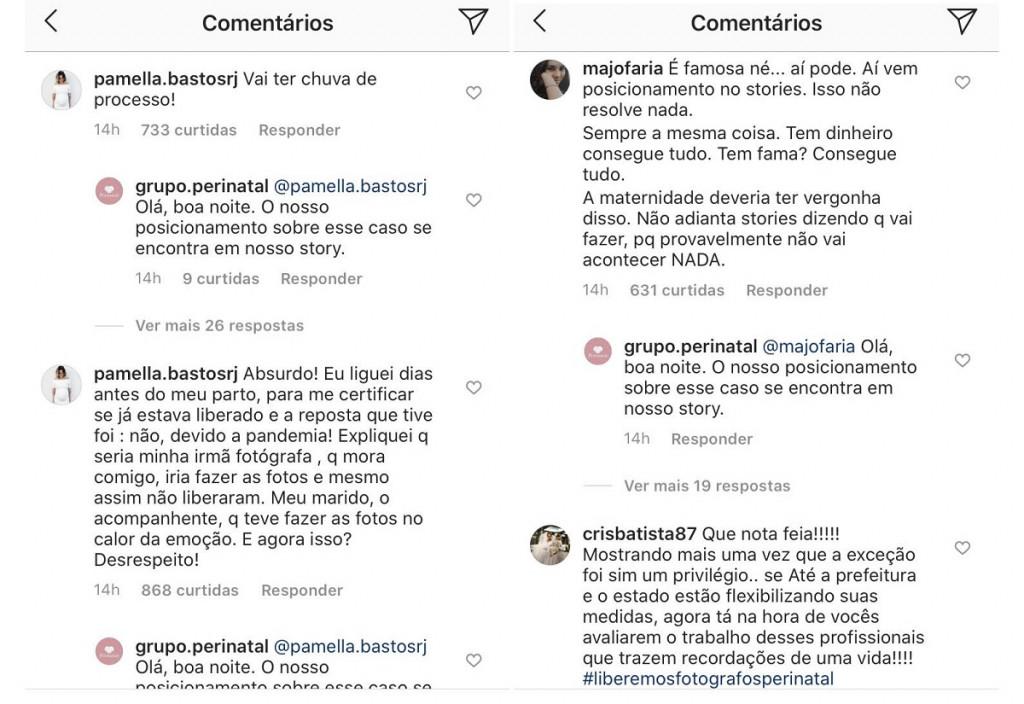The height and width of the screenshot is (704, 1024).
Task: Open direct share icon in right screen
Action: [x=961, y=21]
